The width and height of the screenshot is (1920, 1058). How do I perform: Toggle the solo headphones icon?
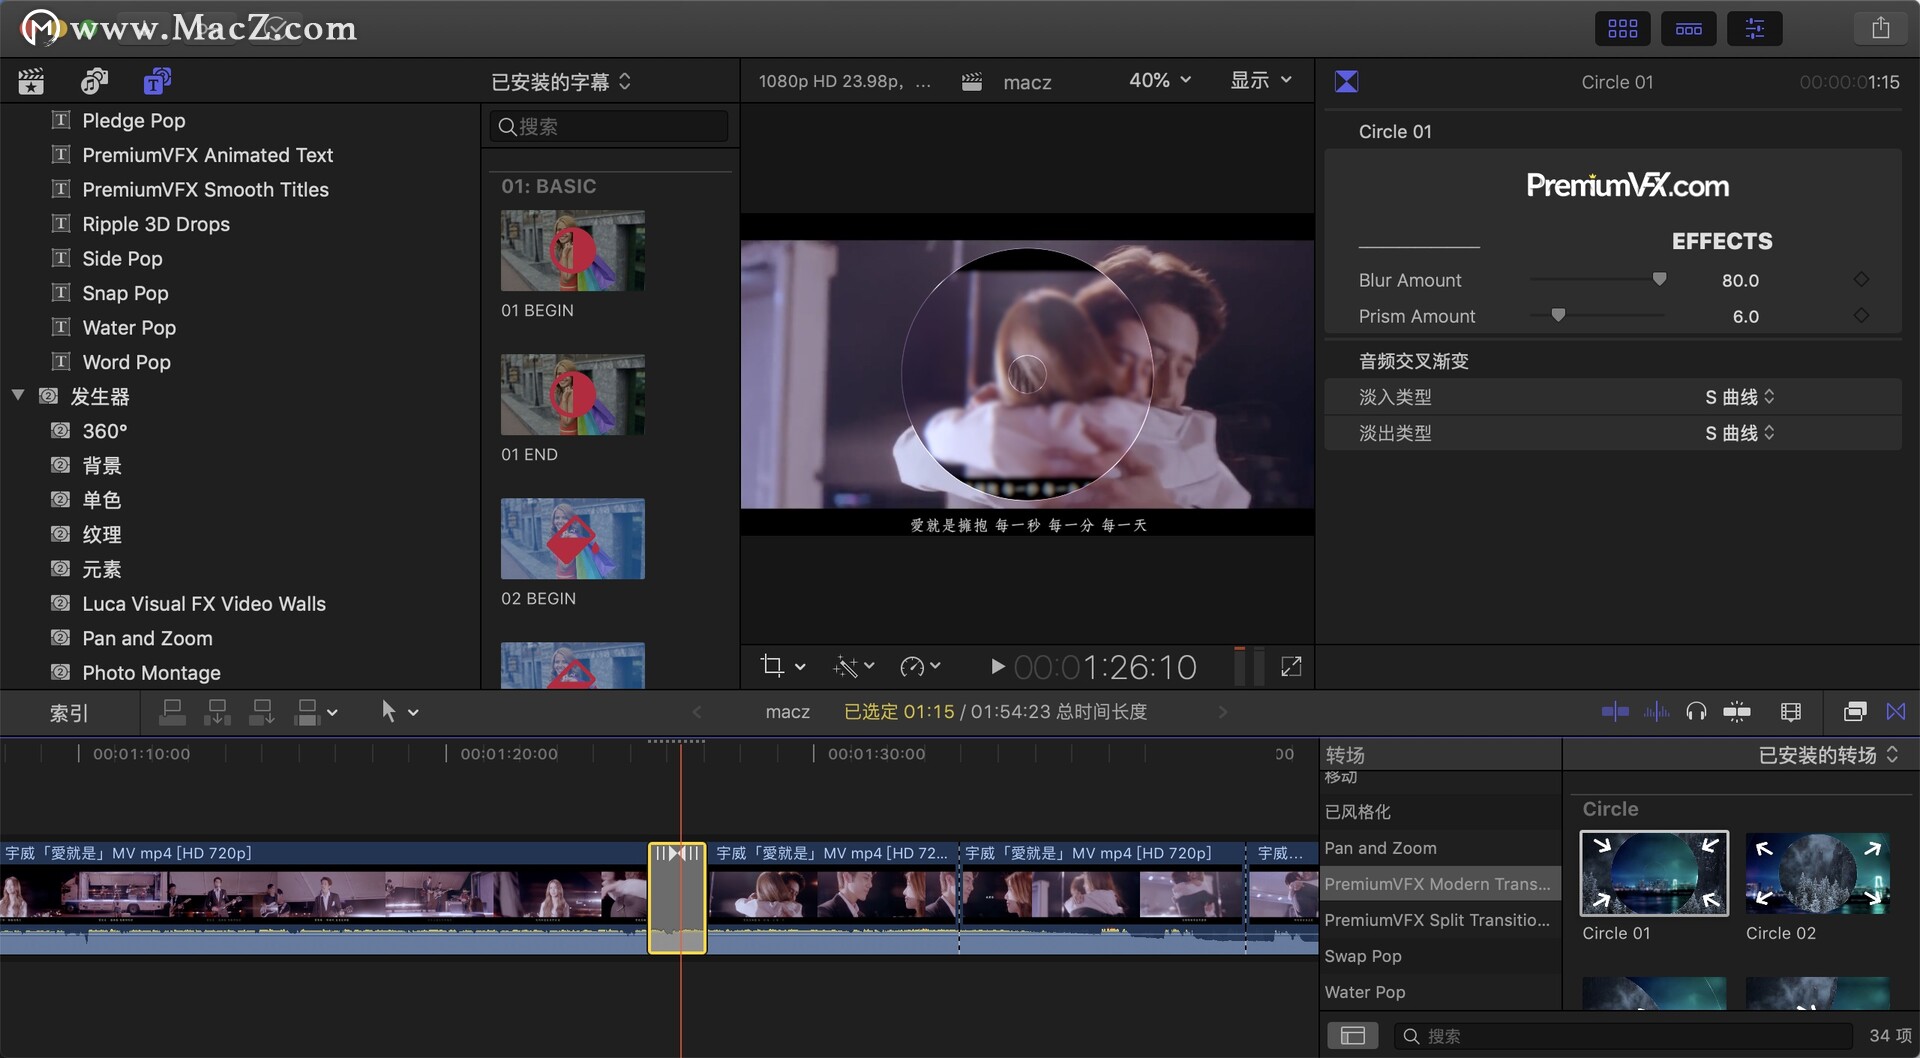point(1696,711)
